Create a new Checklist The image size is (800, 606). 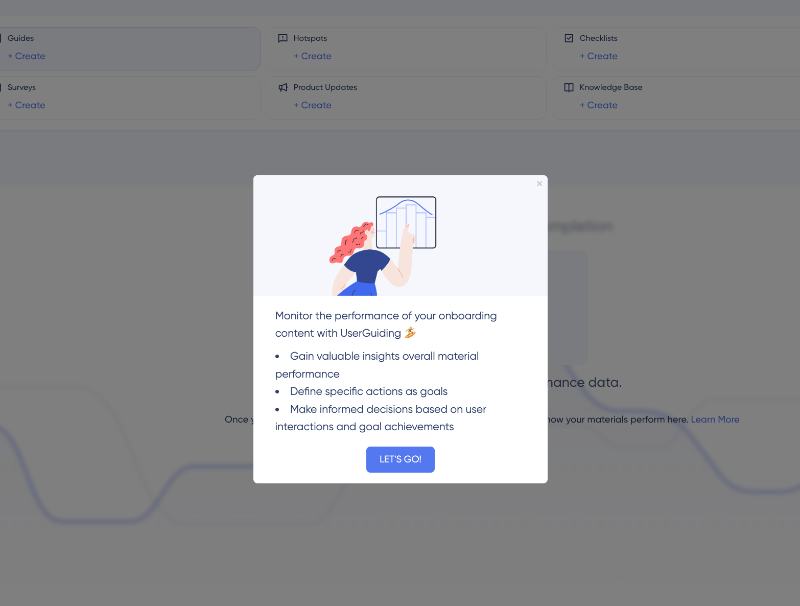pyautogui.click(x=599, y=56)
